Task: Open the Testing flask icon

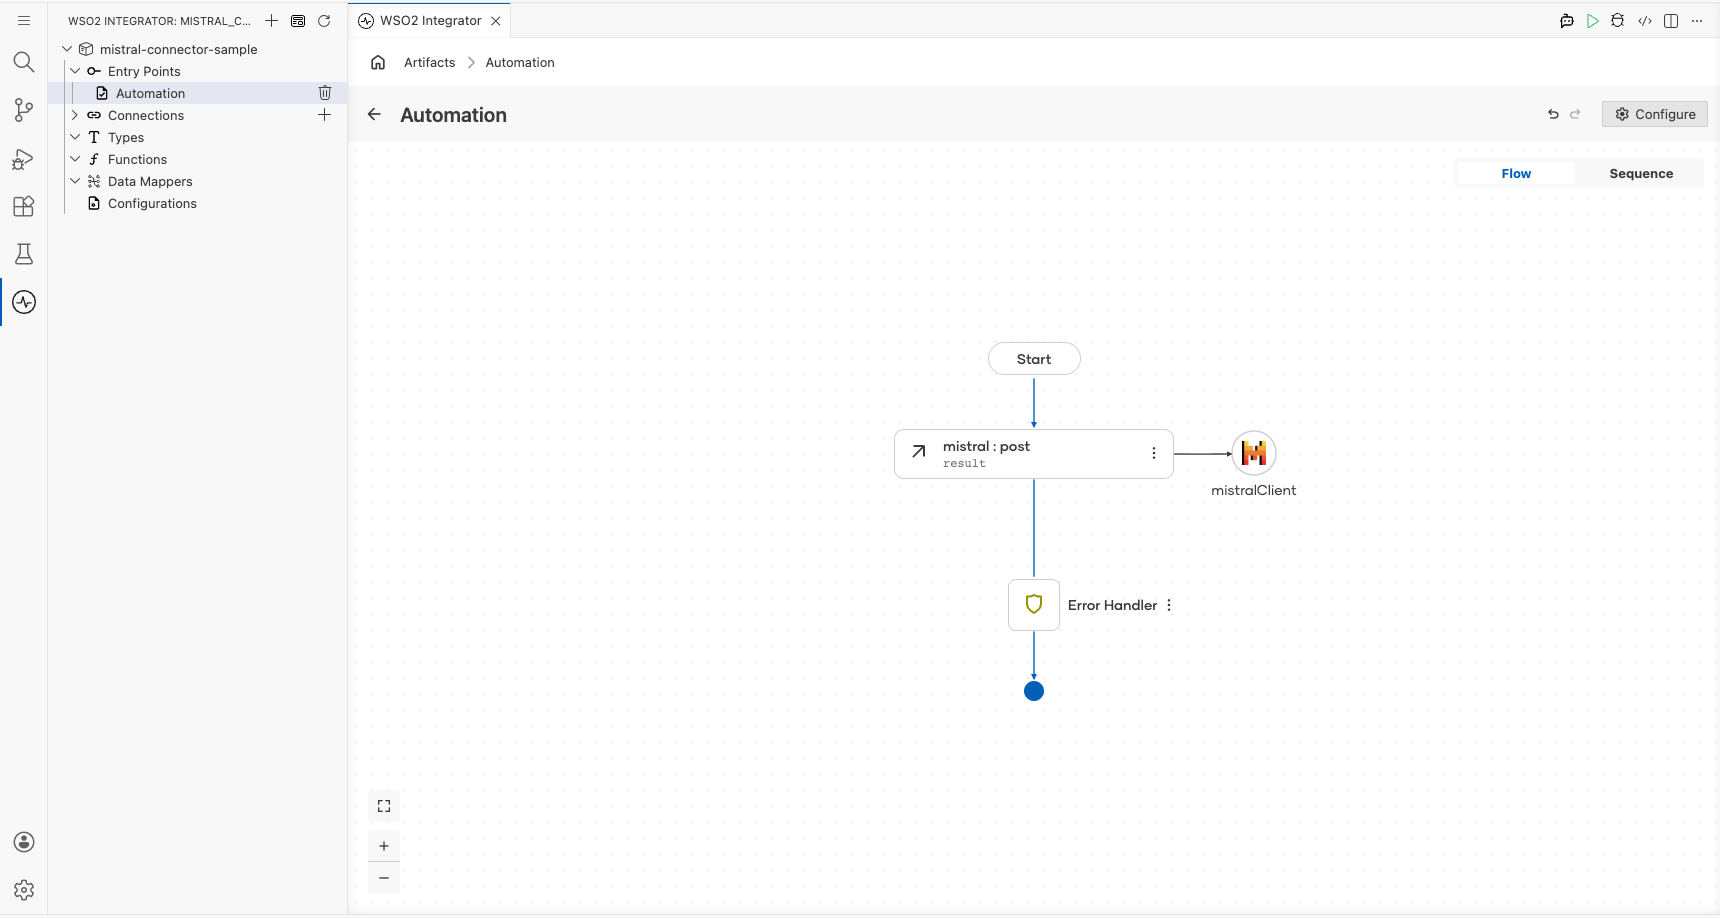Action: coord(24,254)
